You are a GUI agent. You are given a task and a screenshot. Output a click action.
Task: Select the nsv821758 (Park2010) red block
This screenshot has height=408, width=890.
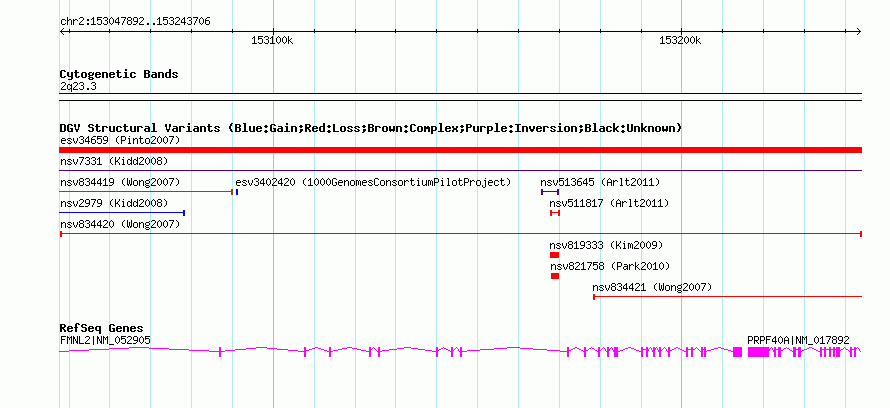[x=555, y=276]
